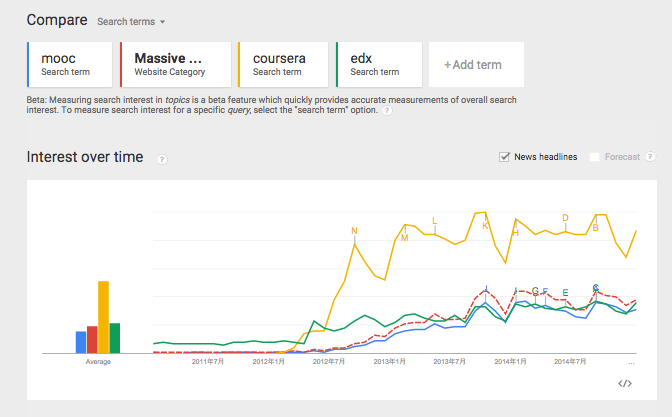Uncheck the News headlines checkbox
Image resolution: width=672 pixels, height=417 pixels.
tap(504, 157)
